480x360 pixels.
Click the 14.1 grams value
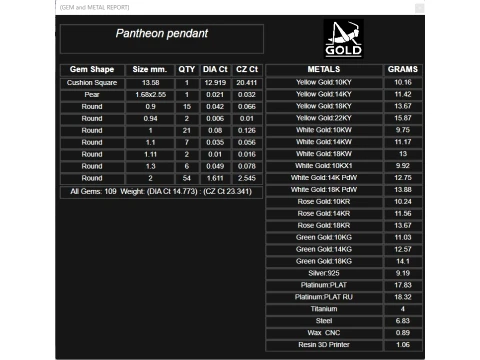coord(403,262)
